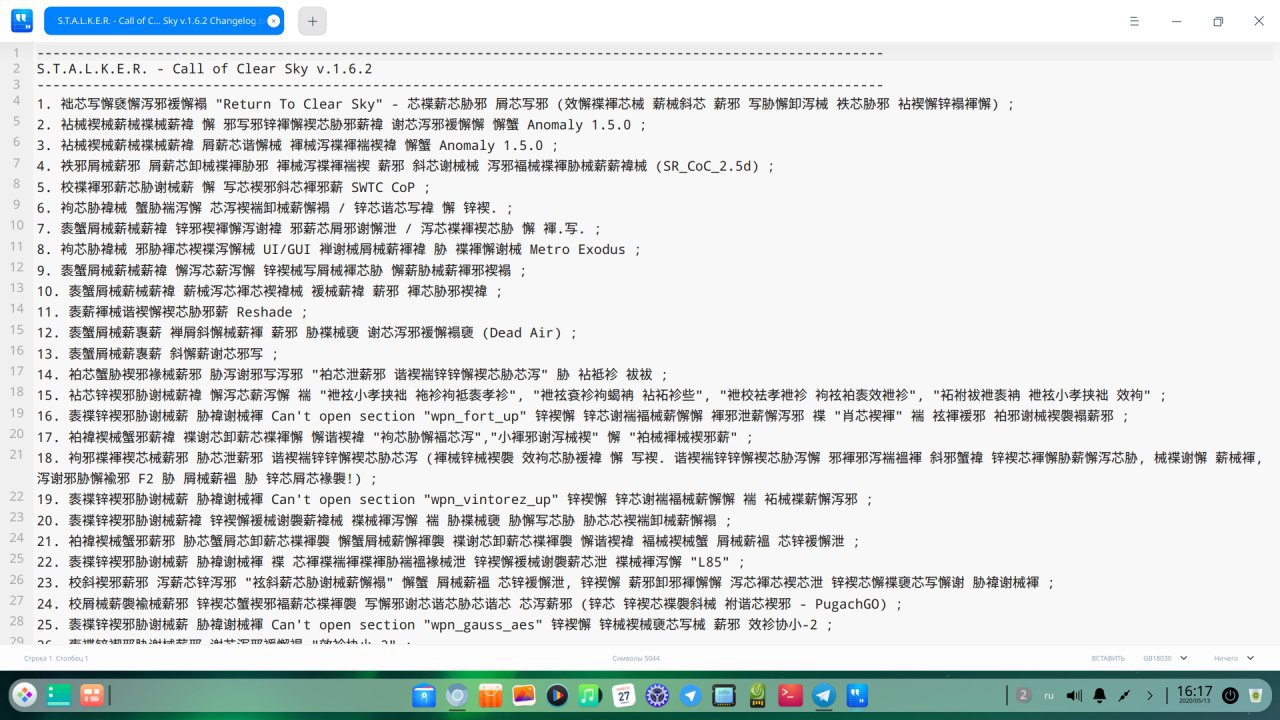Click the text editor icon in the dock

pos(857,695)
